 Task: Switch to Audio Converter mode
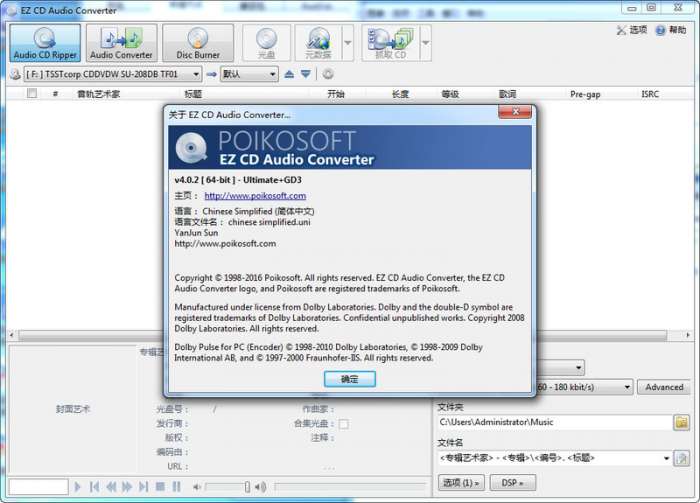[x=121, y=43]
